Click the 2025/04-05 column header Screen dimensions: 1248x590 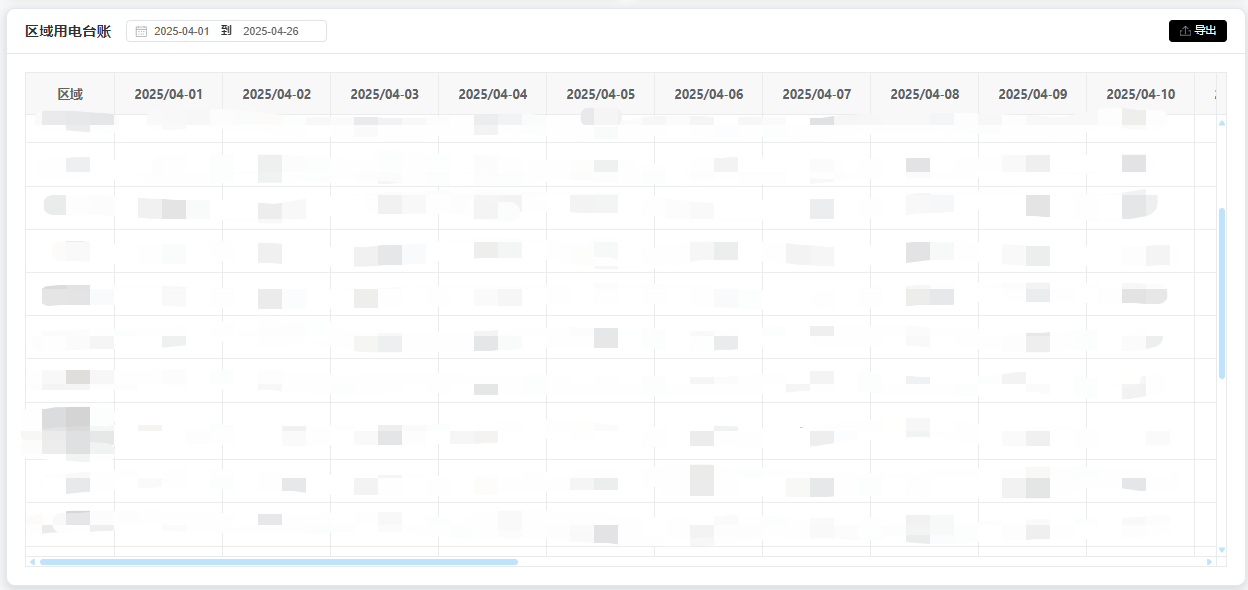pos(600,94)
